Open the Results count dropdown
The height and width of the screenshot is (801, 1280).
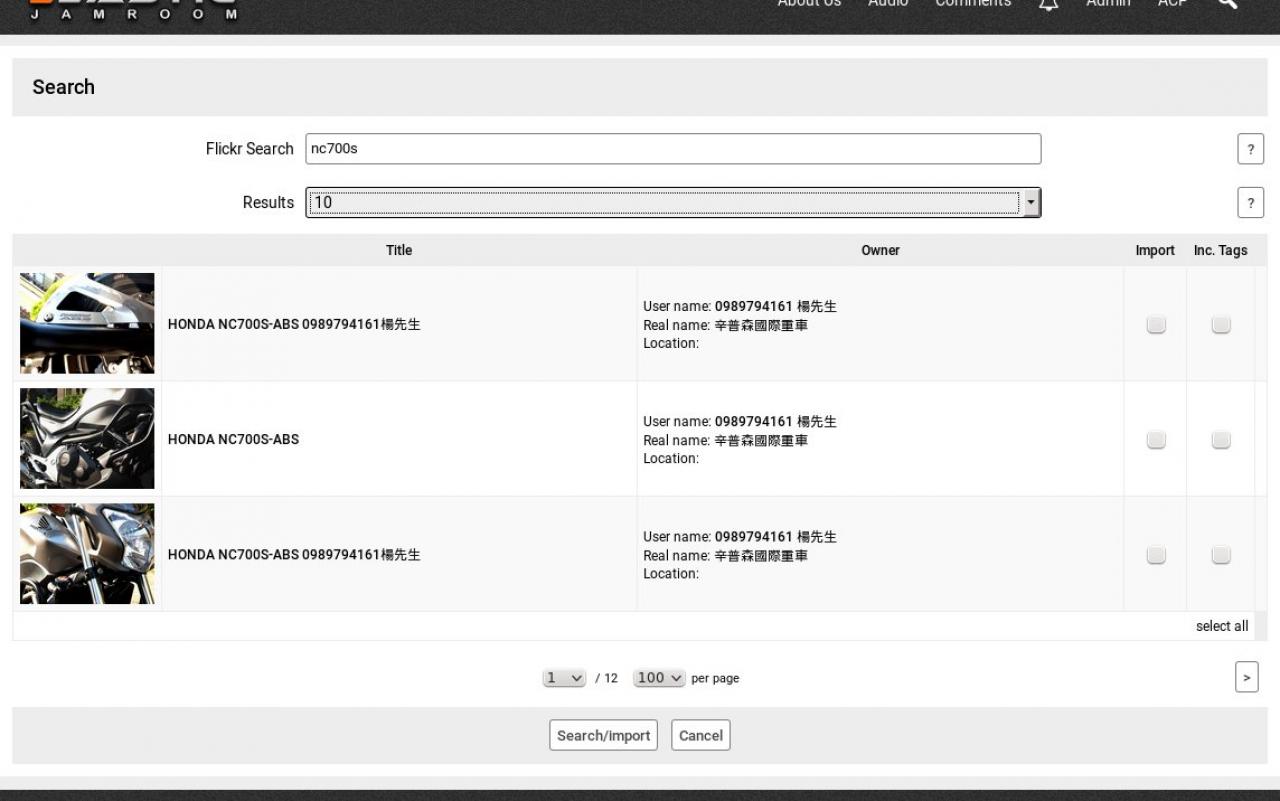coord(672,202)
